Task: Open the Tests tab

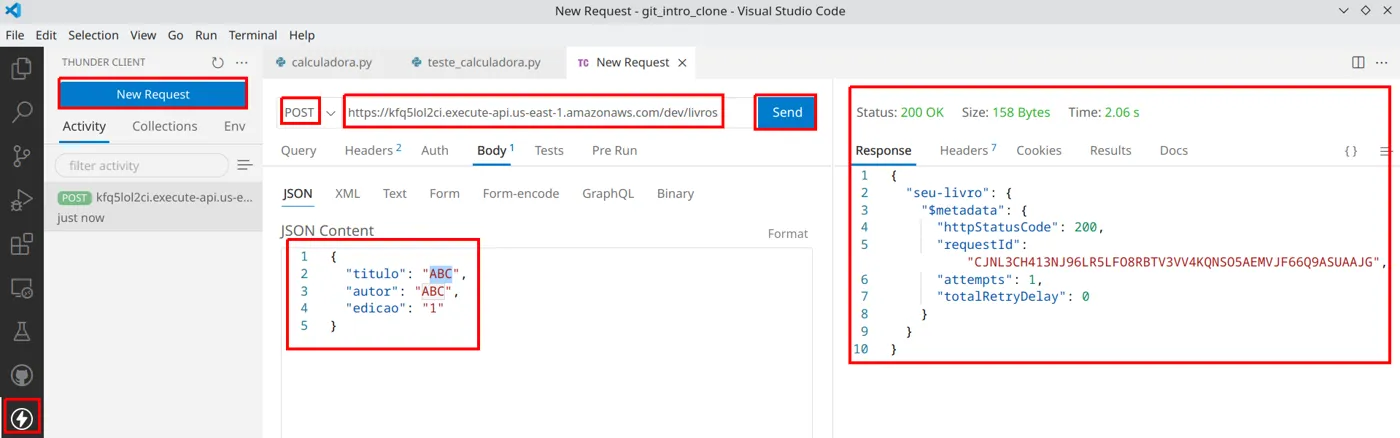Action: point(549,151)
